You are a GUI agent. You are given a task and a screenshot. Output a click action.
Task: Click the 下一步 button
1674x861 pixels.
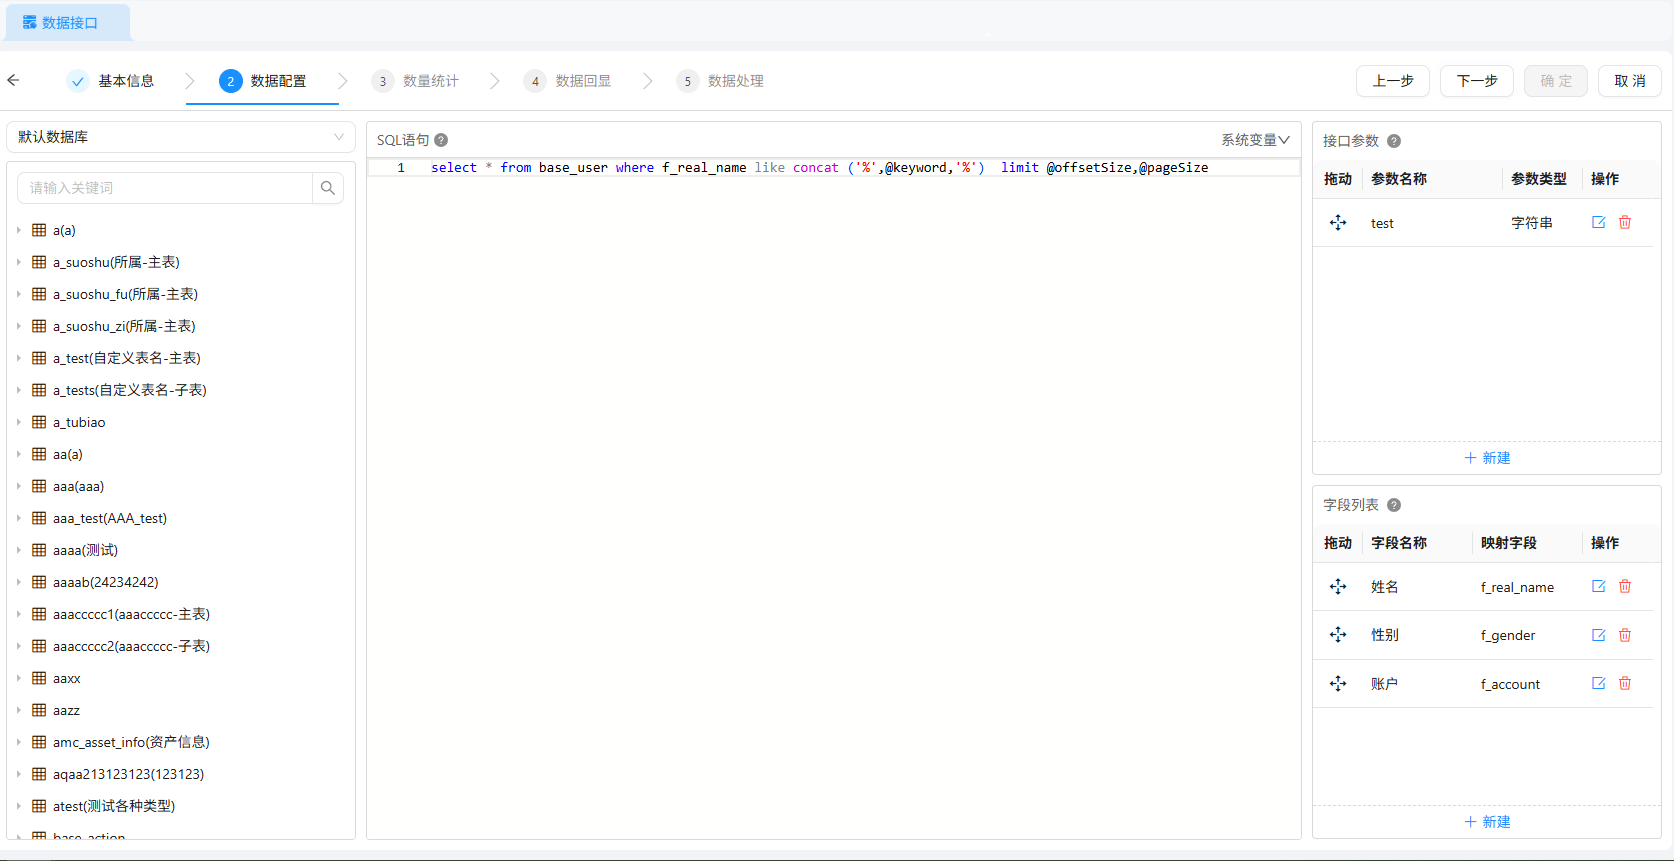(1477, 81)
